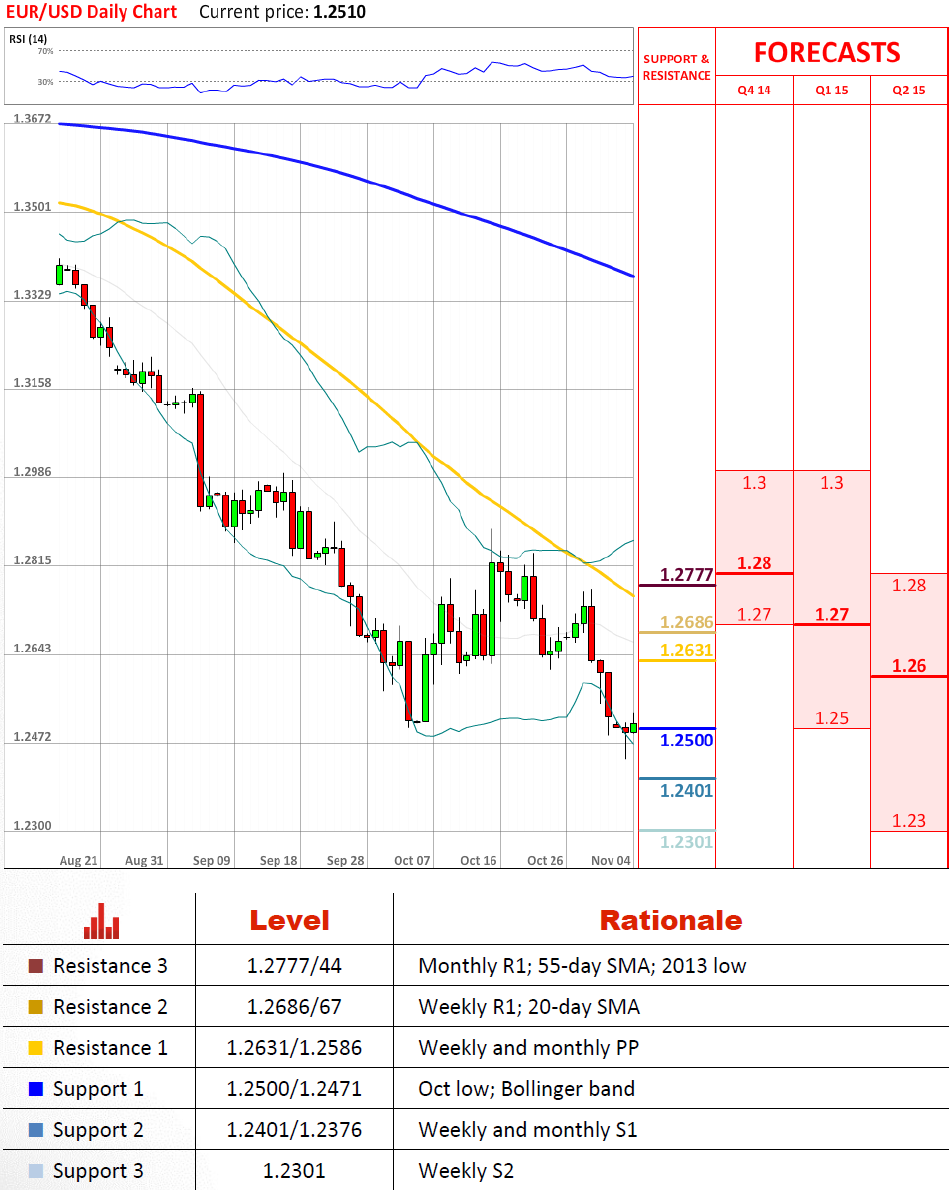The image size is (950, 1190).
Task: Click the bold 1.28 forecast in Q4 14
Action: (x=754, y=563)
